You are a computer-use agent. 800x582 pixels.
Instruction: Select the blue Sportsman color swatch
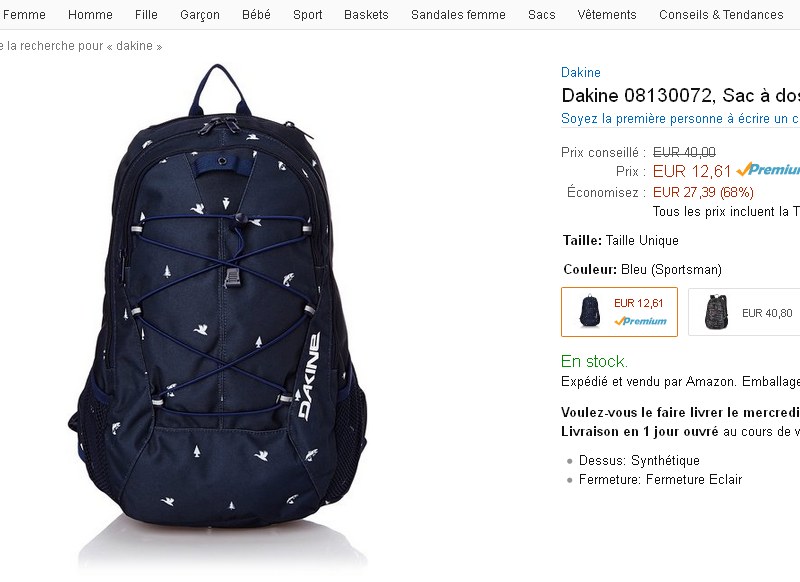click(x=619, y=312)
